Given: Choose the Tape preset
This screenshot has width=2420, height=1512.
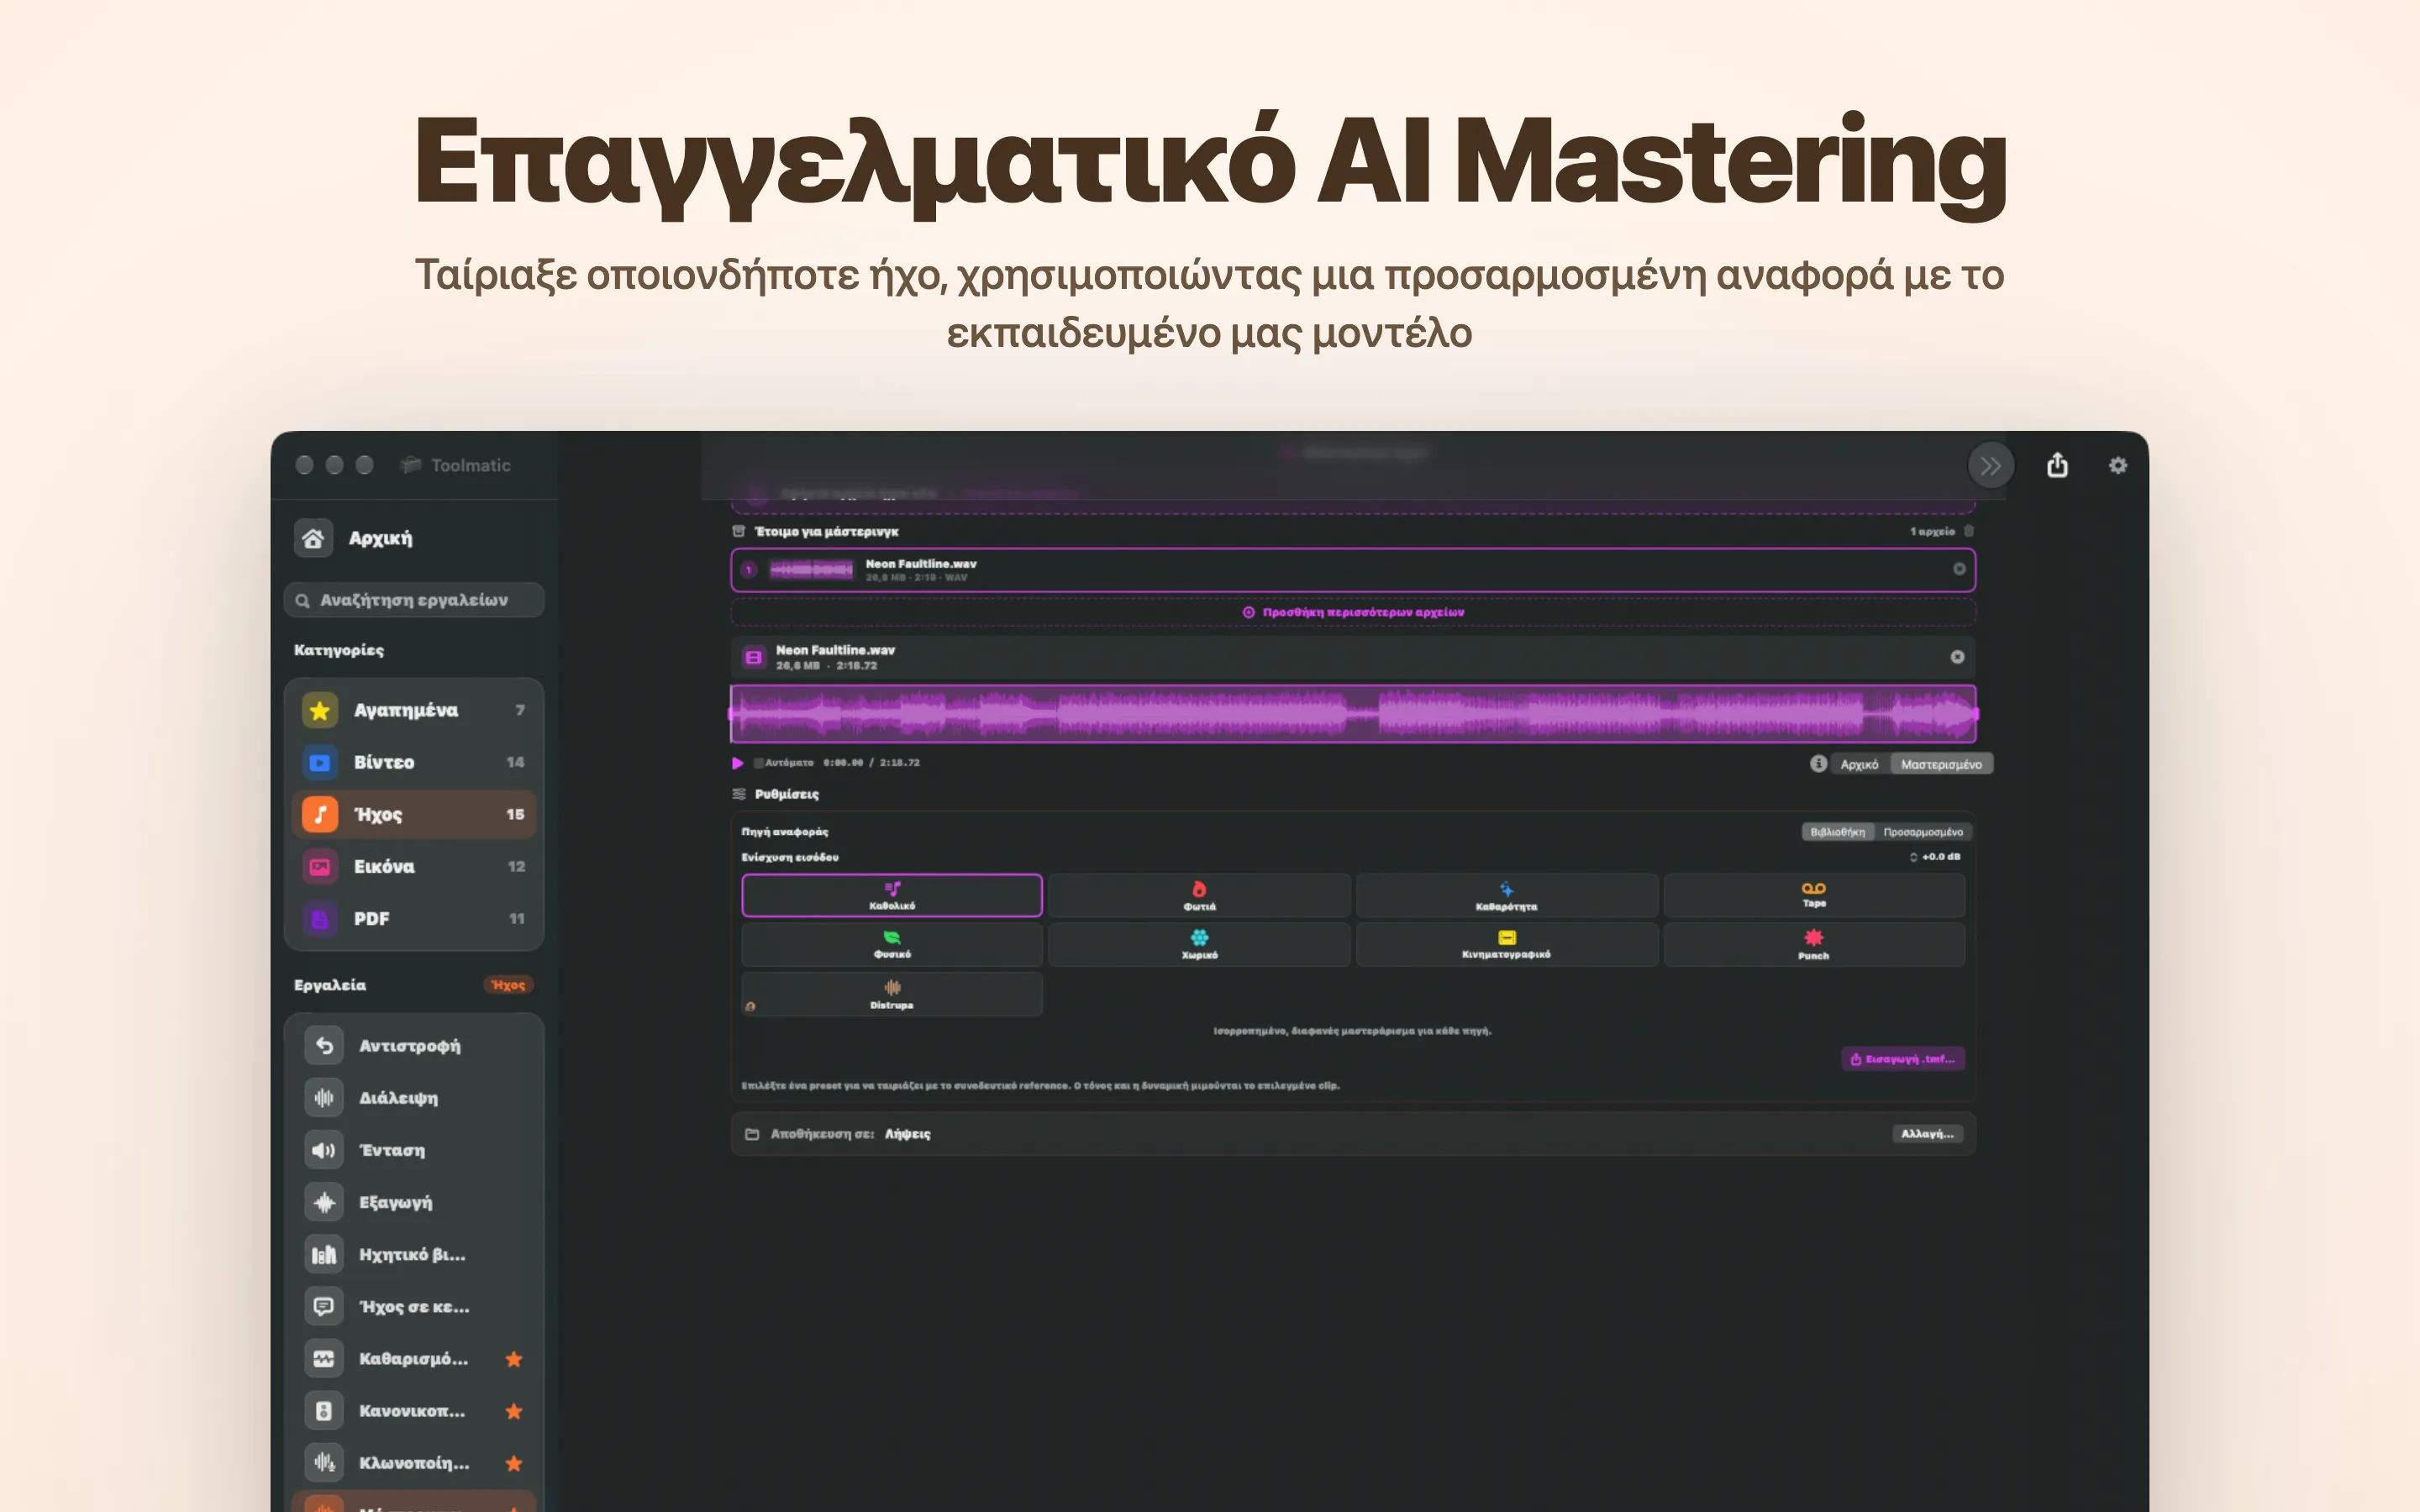Looking at the screenshot, I should [x=1813, y=895].
